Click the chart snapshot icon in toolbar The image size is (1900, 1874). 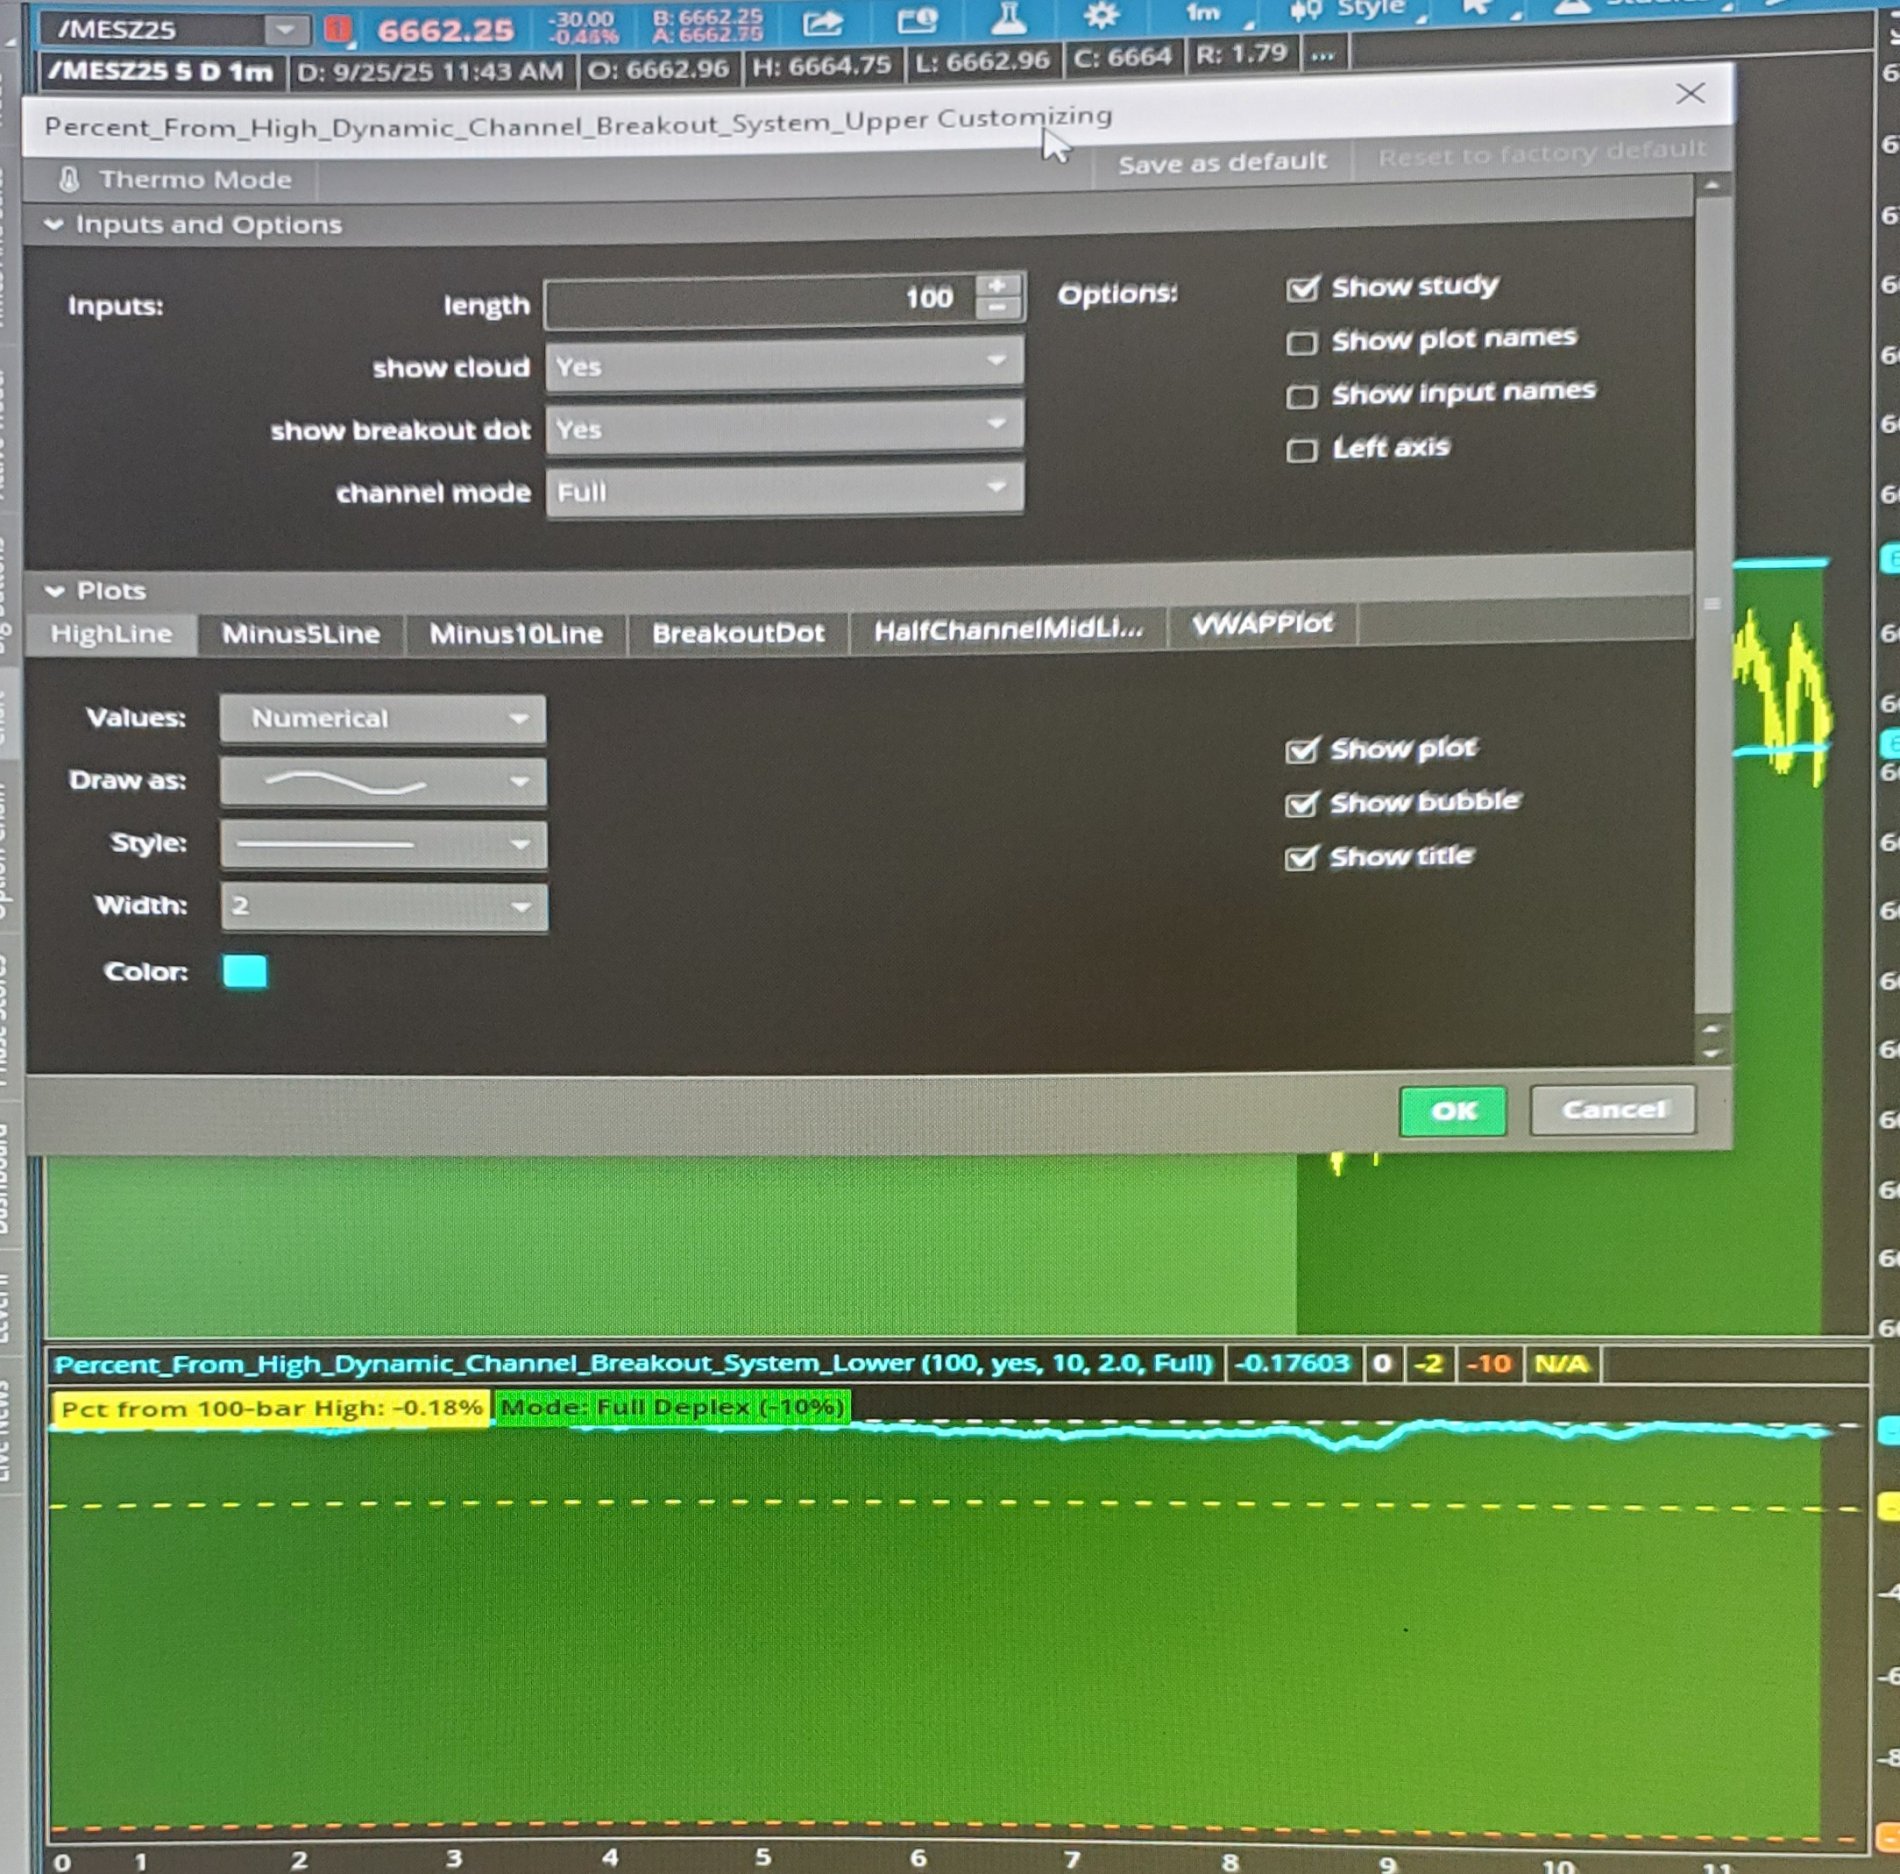tap(916, 20)
